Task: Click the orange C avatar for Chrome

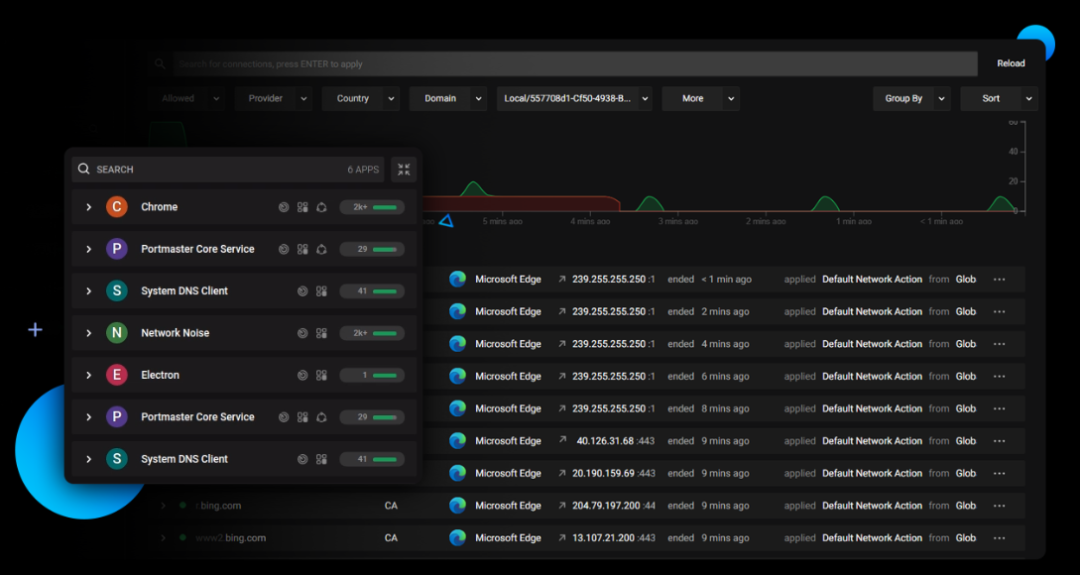Action: (x=116, y=207)
